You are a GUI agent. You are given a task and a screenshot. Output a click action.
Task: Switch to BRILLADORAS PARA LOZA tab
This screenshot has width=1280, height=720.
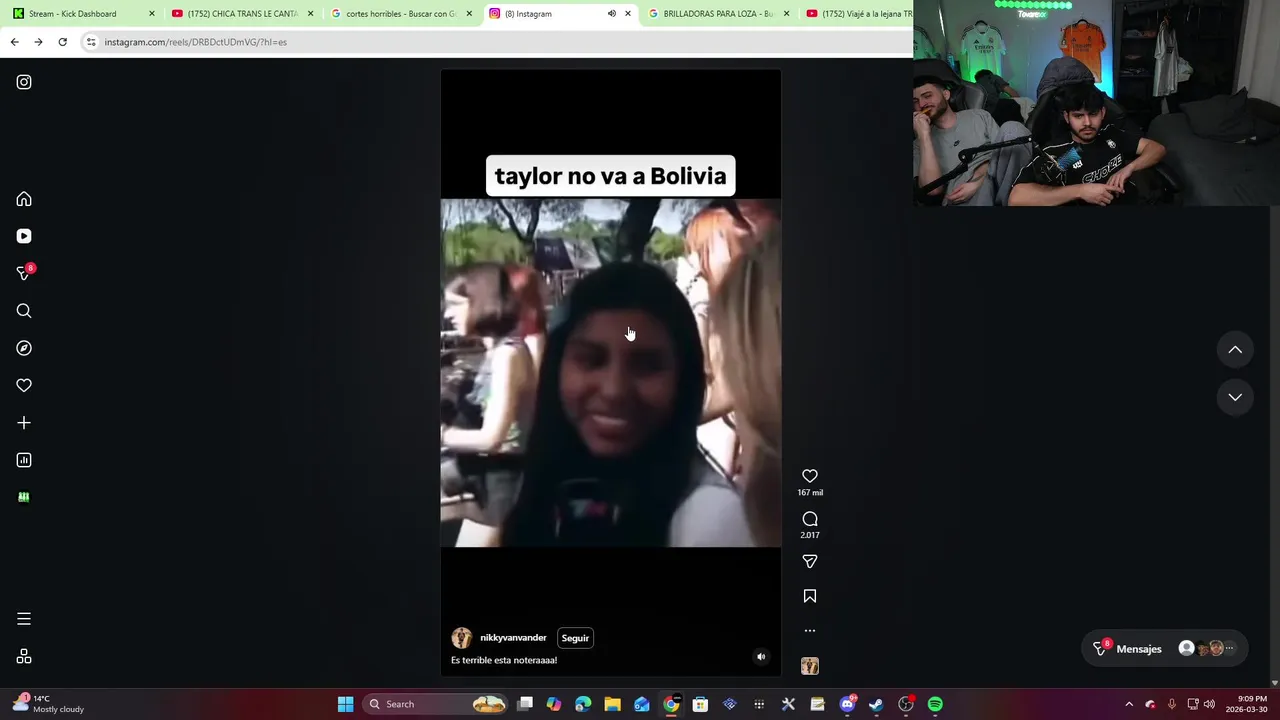717,14
